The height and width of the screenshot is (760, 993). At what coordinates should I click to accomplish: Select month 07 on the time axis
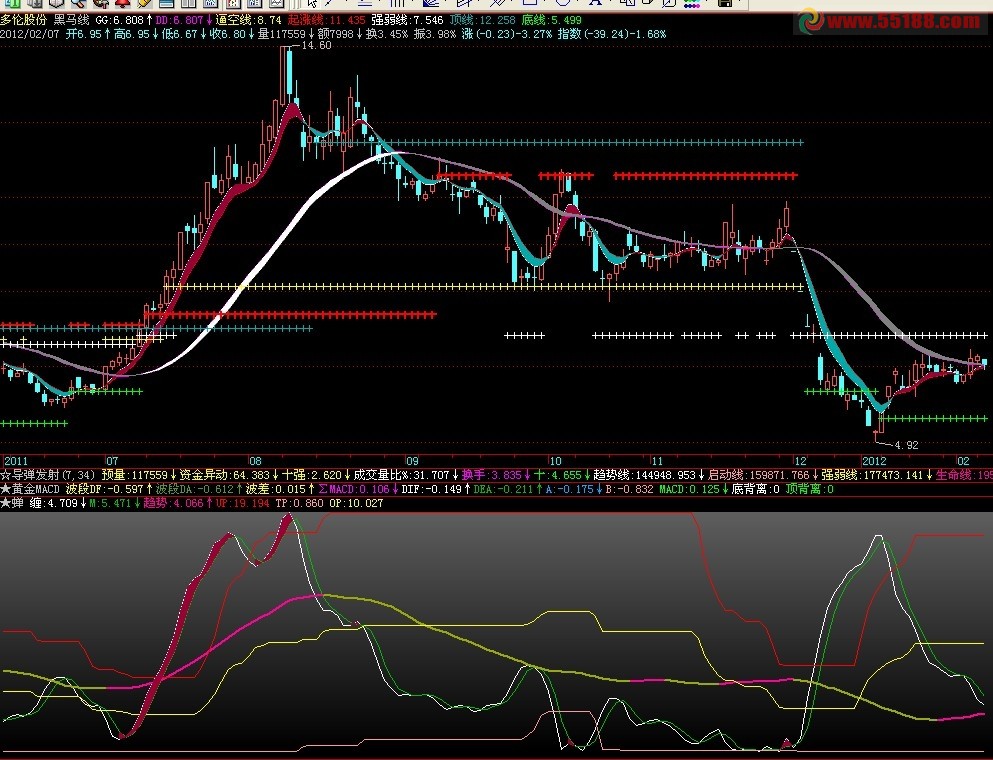tap(111, 461)
